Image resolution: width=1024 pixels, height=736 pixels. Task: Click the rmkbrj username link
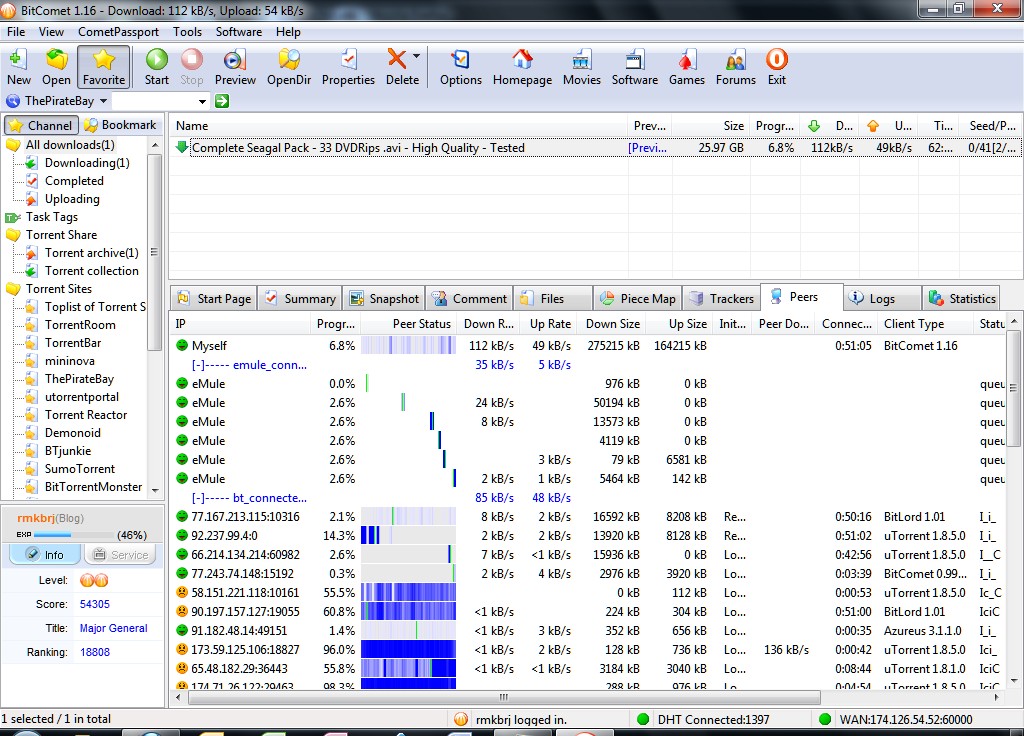coord(36,518)
